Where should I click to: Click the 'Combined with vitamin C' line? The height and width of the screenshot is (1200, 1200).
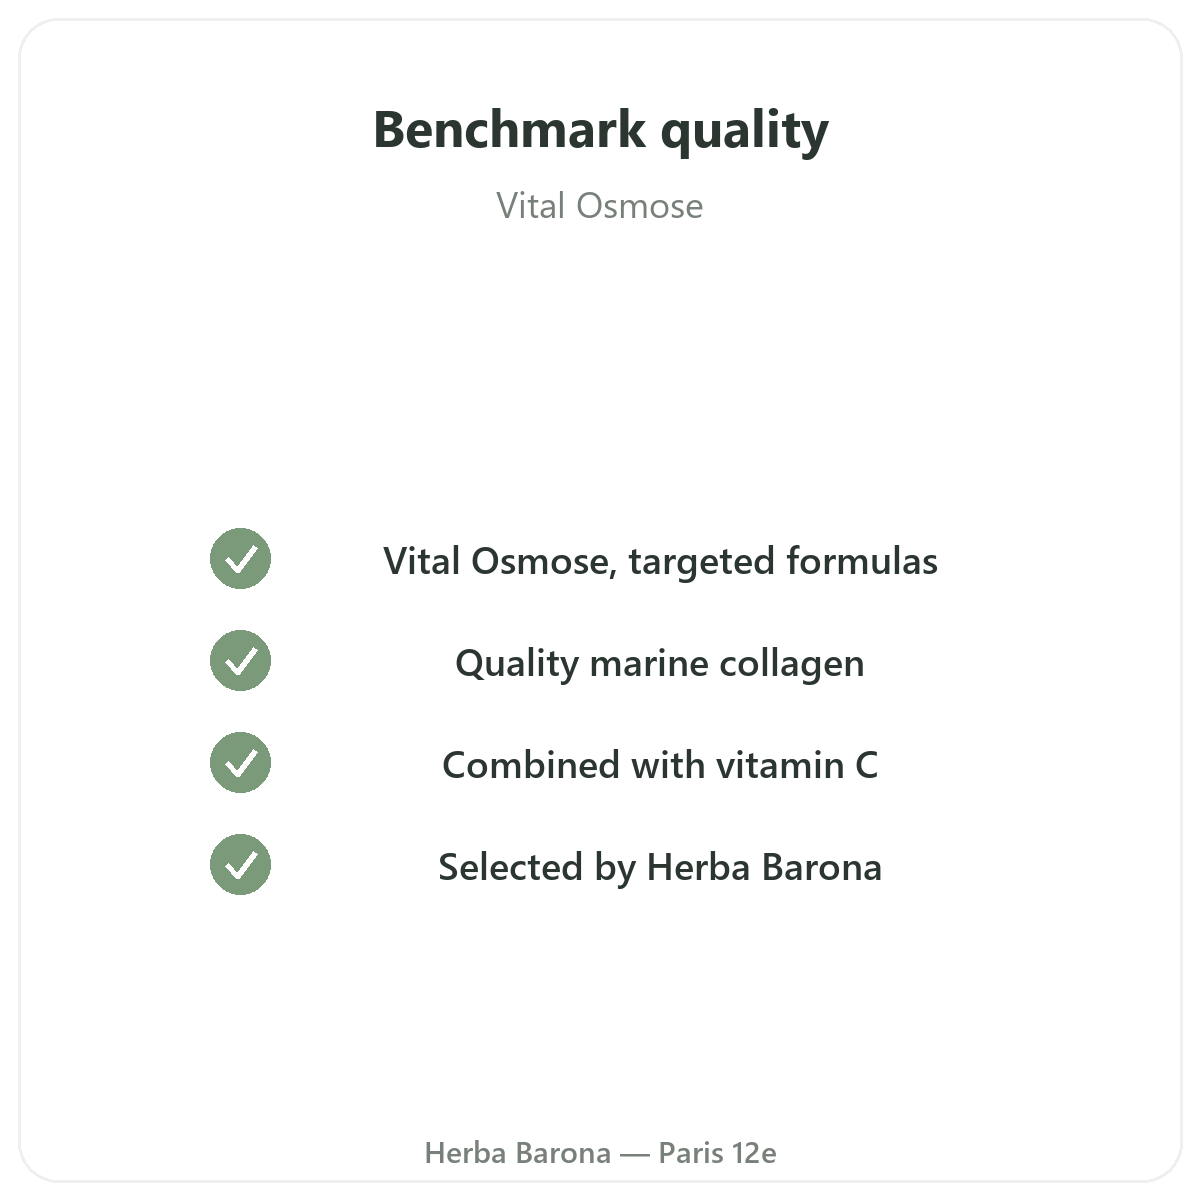pos(660,765)
